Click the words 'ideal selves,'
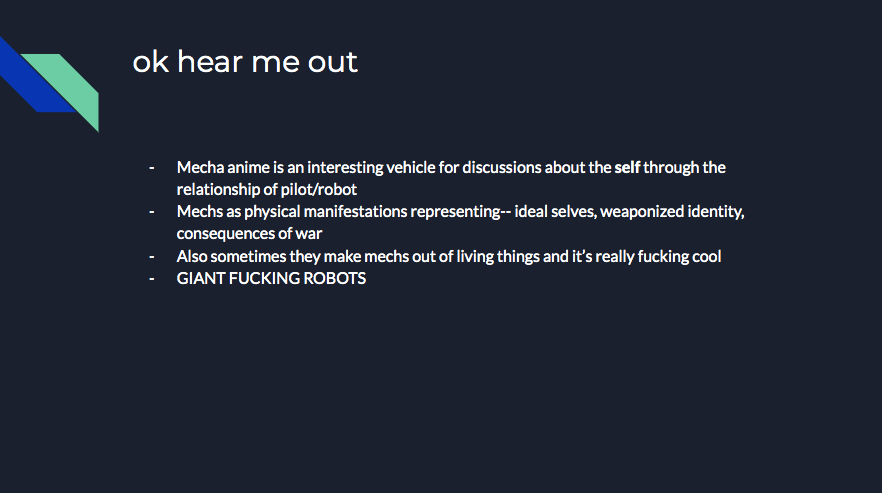Image resolution: width=882 pixels, height=493 pixels. [x=555, y=211]
